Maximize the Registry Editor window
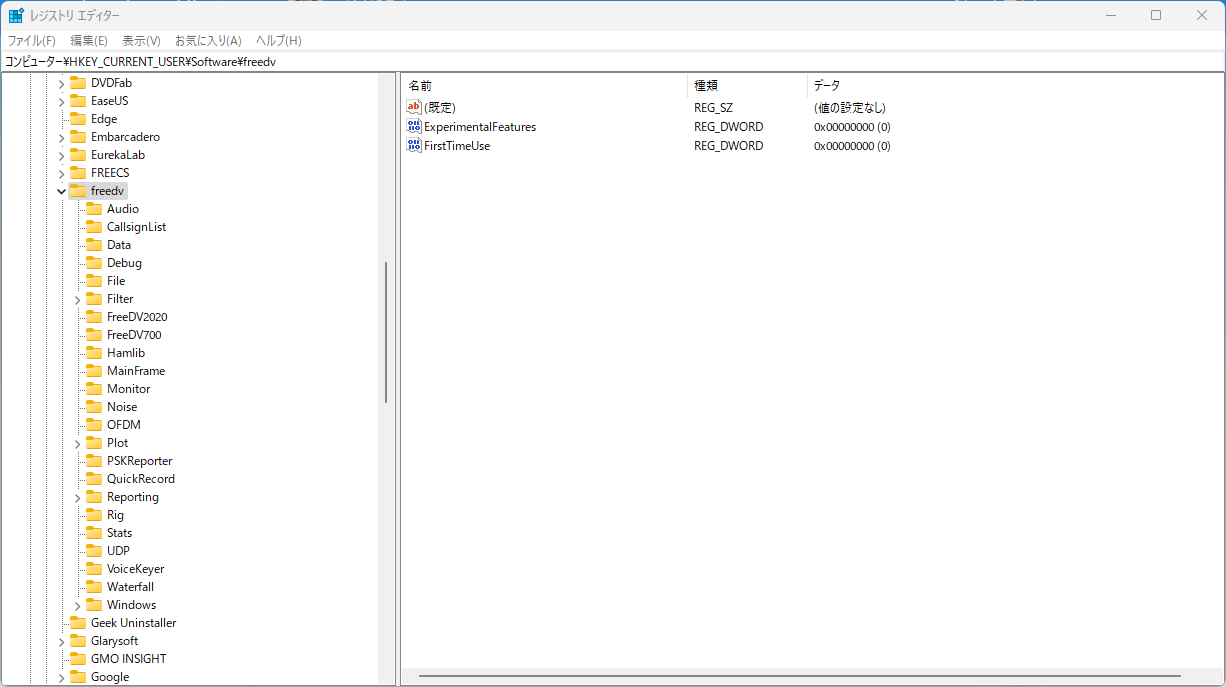This screenshot has width=1226, height=687. [1156, 15]
